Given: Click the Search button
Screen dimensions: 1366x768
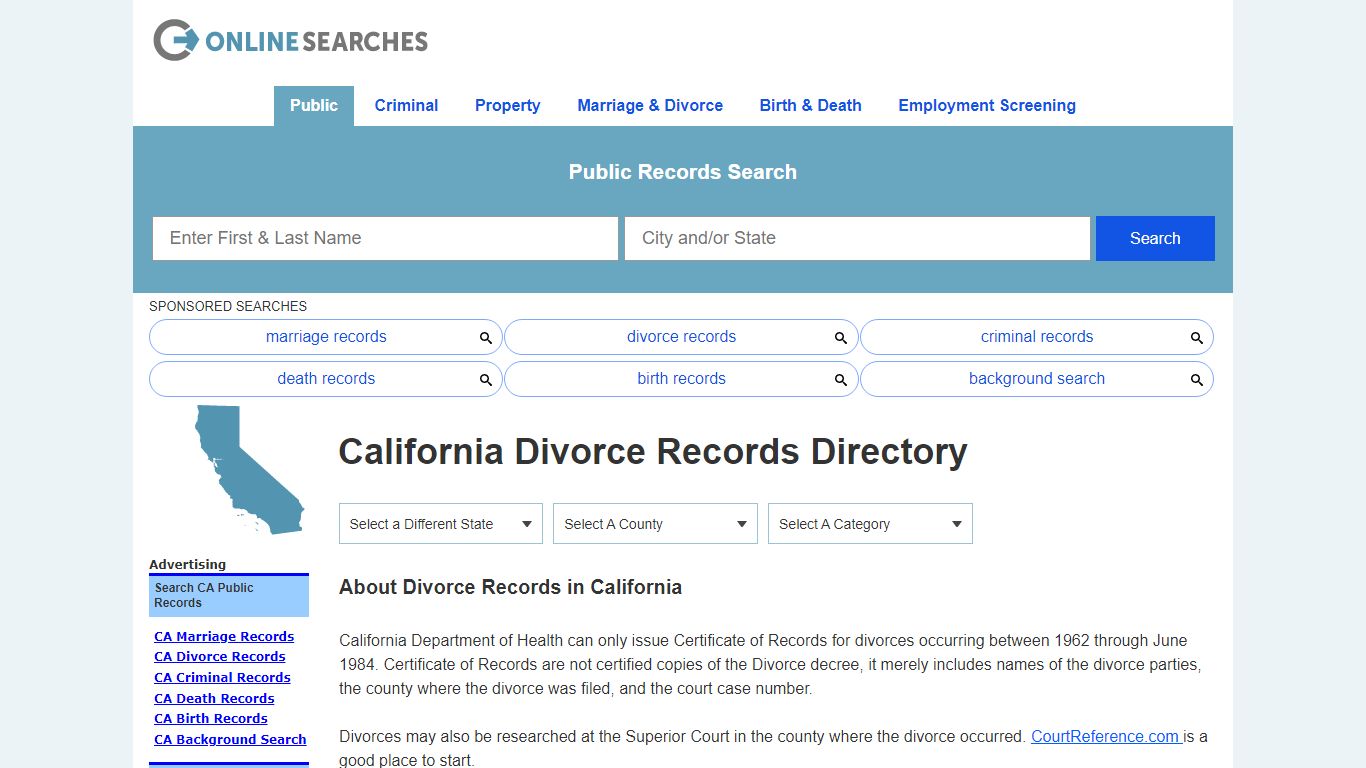Looking at the screenshot, I should pyautogui.click(x=1154, y=238).
